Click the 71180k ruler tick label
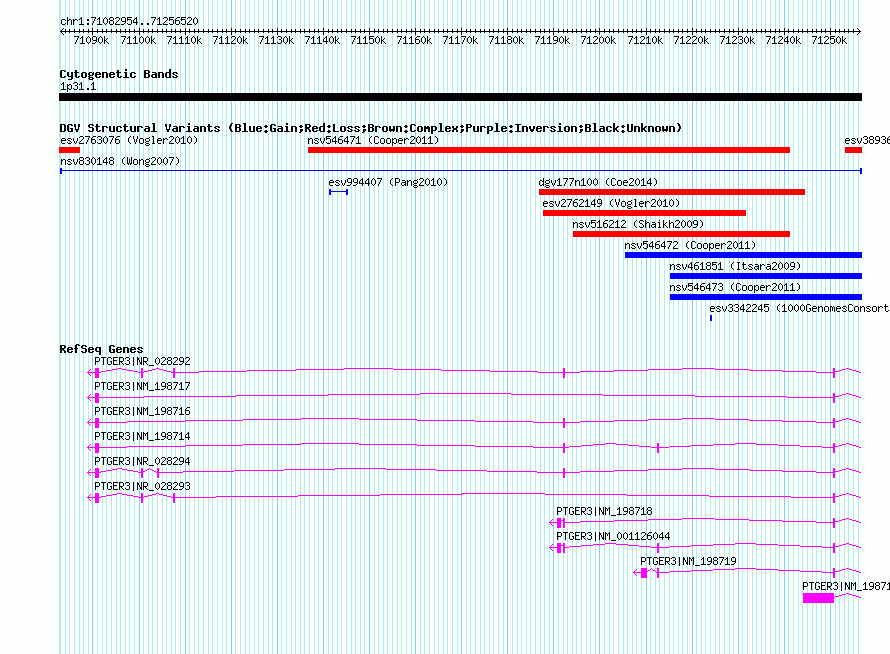 tap(506, 40)
